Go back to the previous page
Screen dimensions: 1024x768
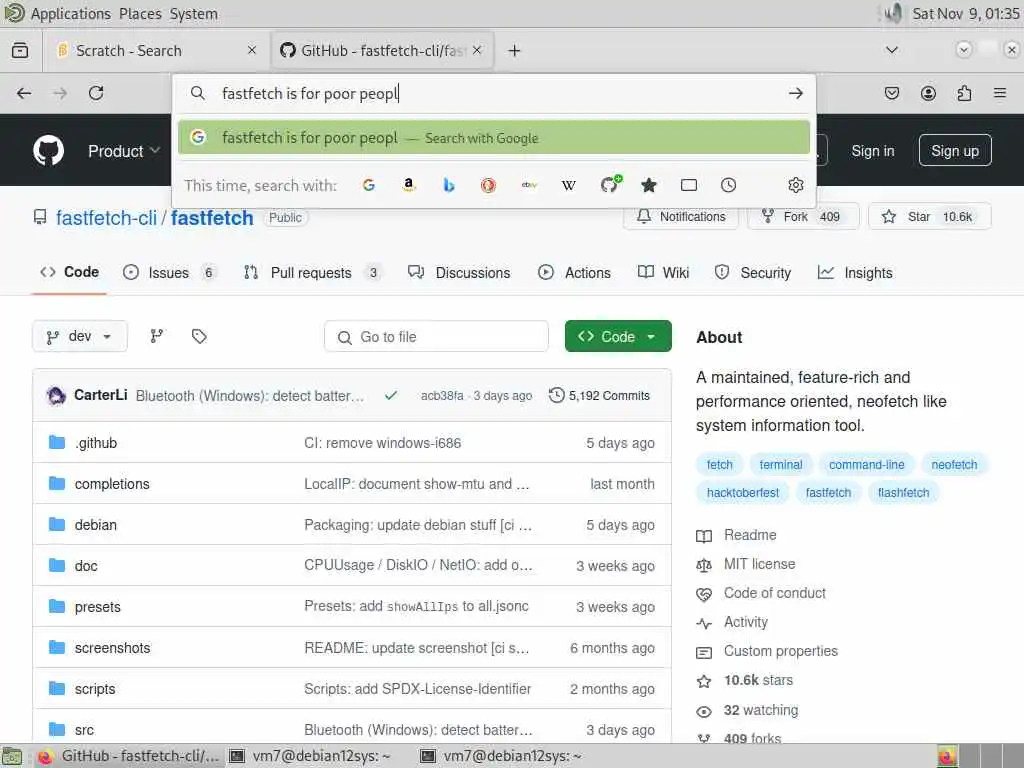coord(24,93)
